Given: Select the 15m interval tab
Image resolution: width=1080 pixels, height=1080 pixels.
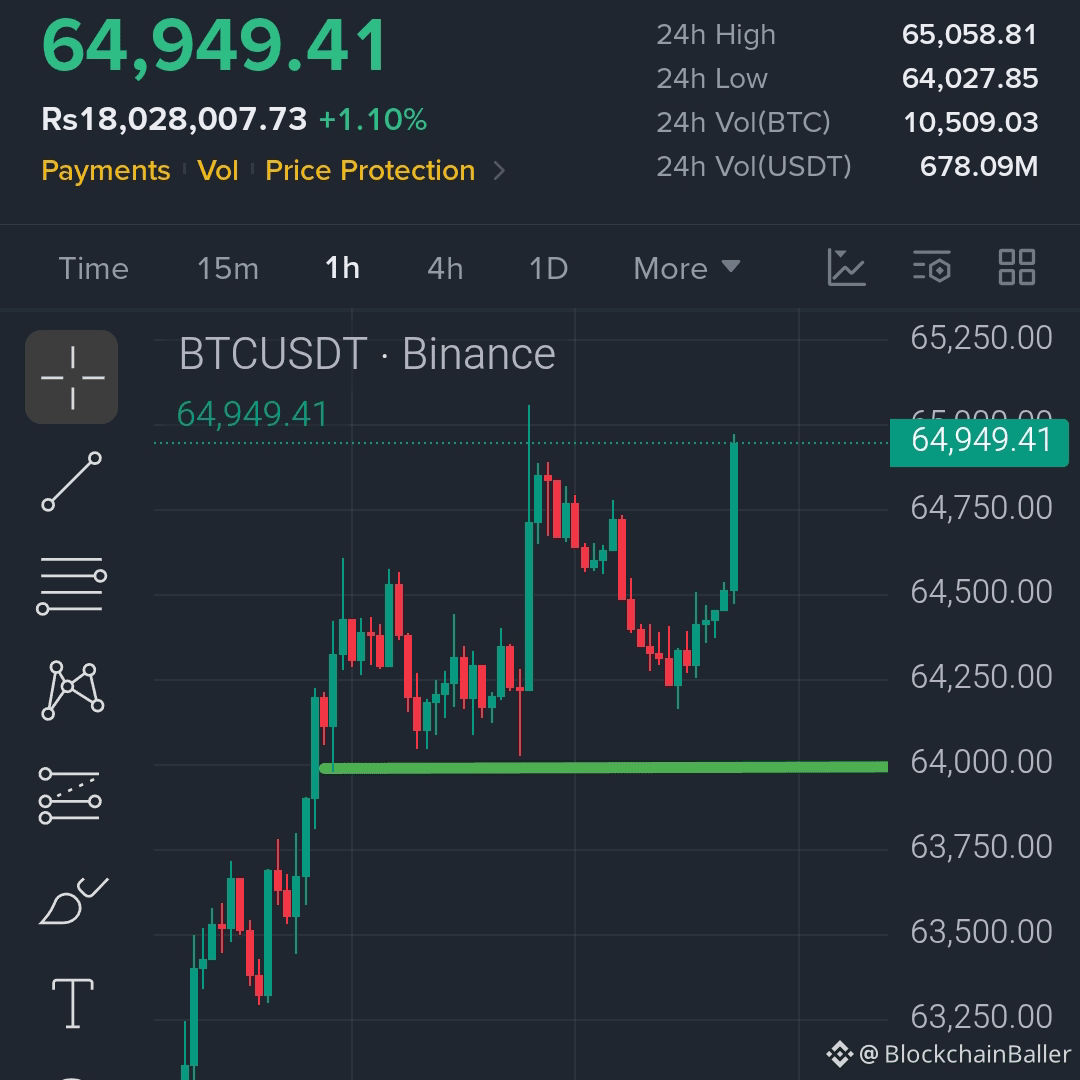Looking at the screenshot, I should 228,269.
